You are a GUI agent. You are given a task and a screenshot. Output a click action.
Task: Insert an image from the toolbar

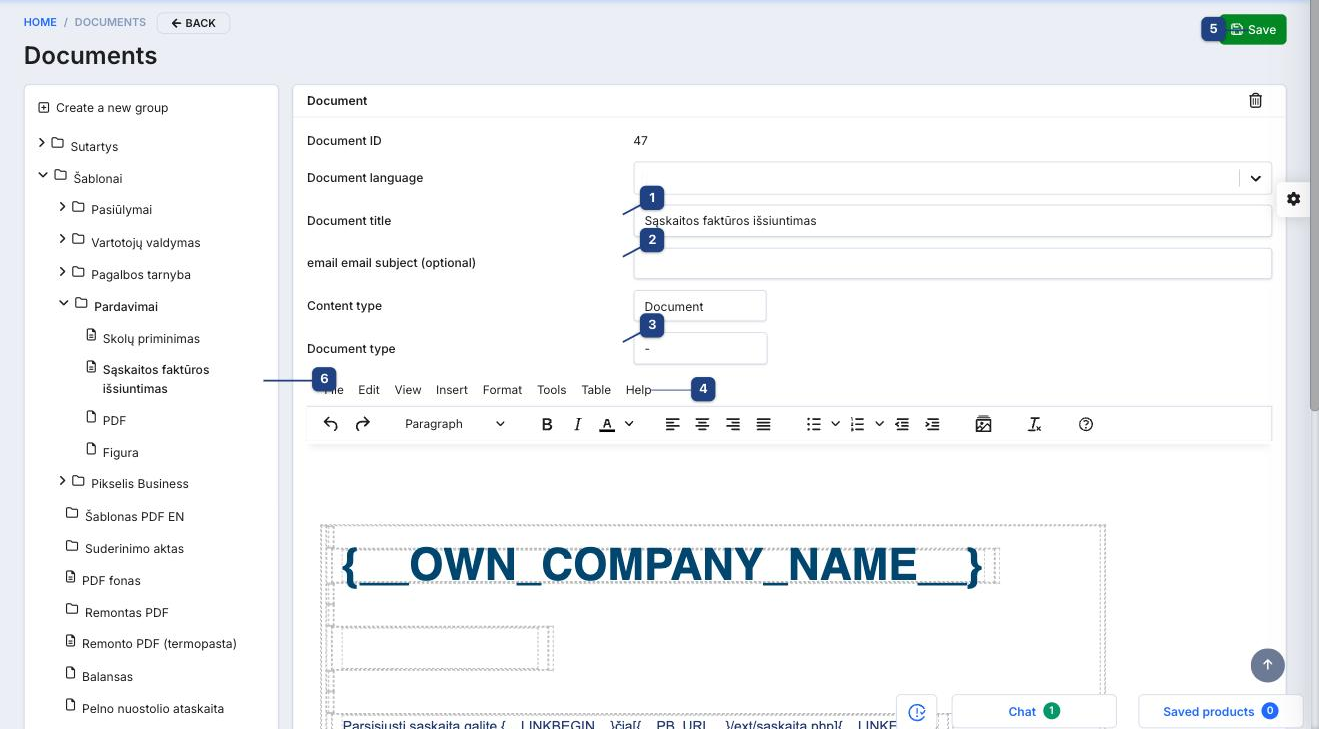coord(983,424)
